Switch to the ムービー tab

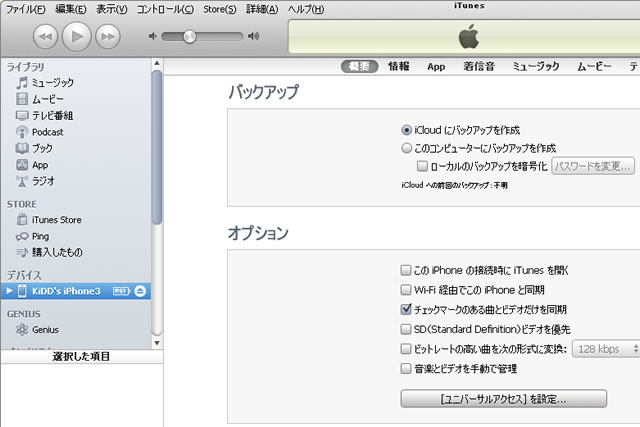(x=594, y=67)
